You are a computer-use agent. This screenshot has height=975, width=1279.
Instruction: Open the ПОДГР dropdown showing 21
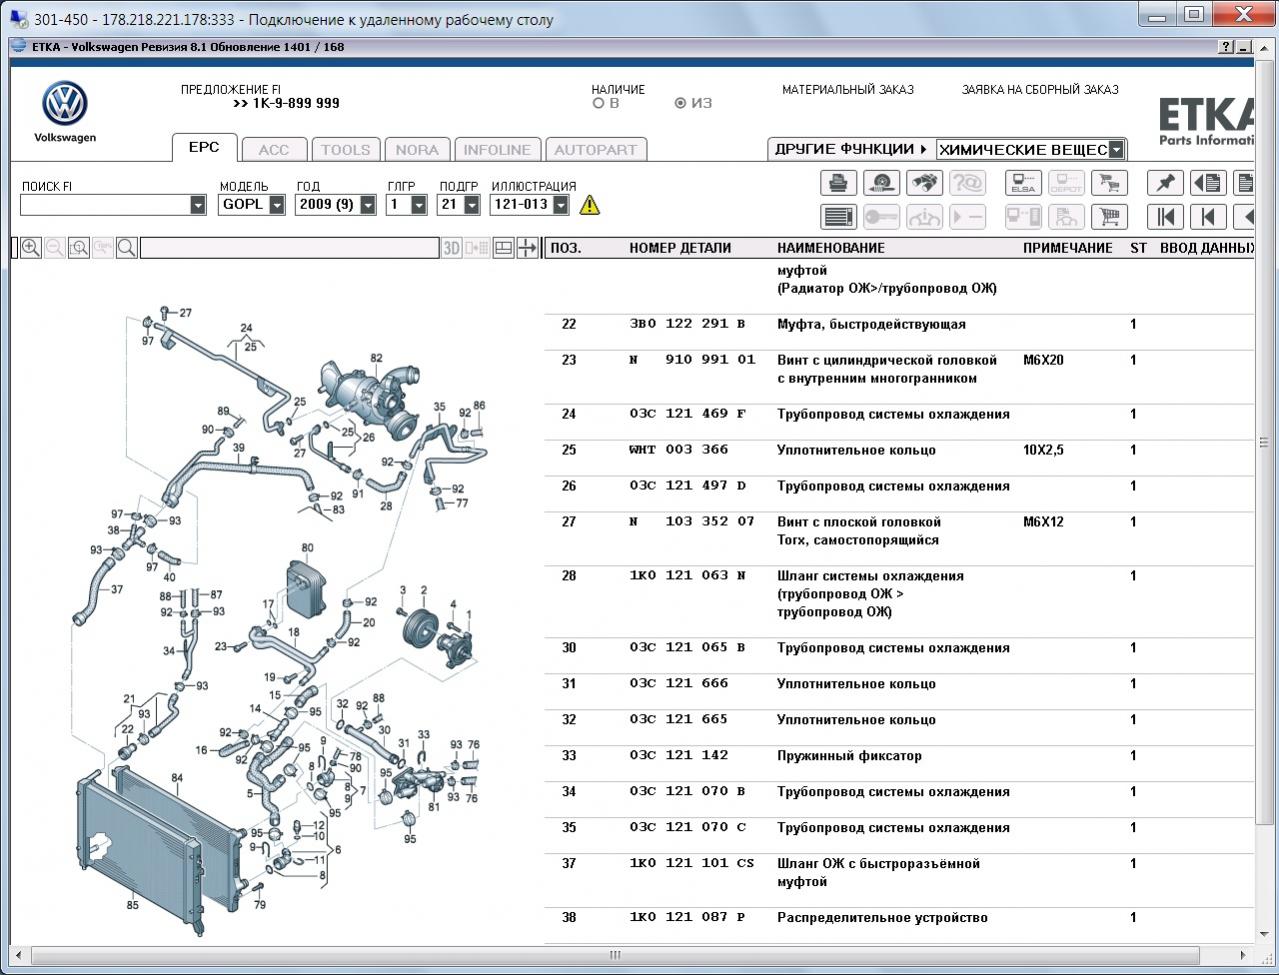tap(472, 205)
